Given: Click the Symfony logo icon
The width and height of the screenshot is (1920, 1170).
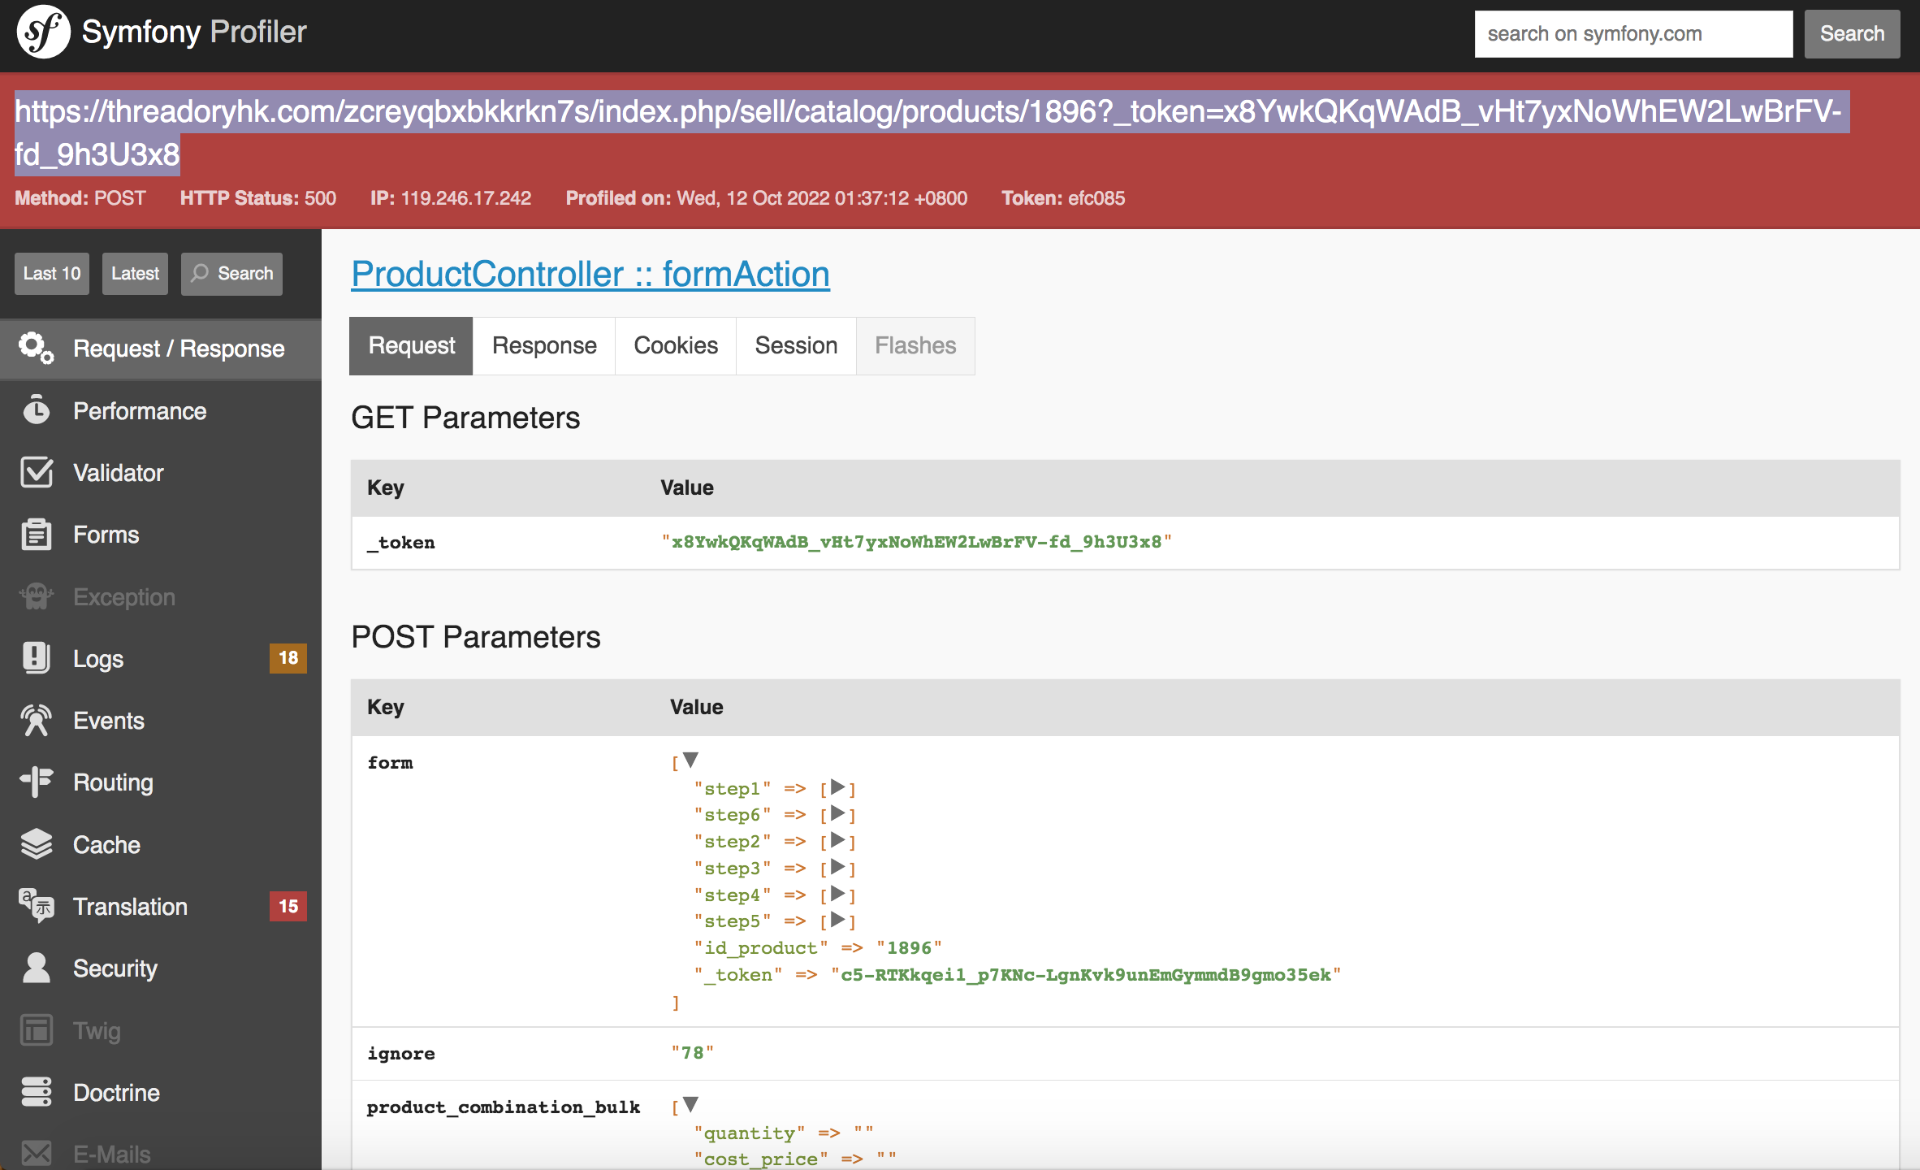Looking at the screenshot, I should click(43, 32).
